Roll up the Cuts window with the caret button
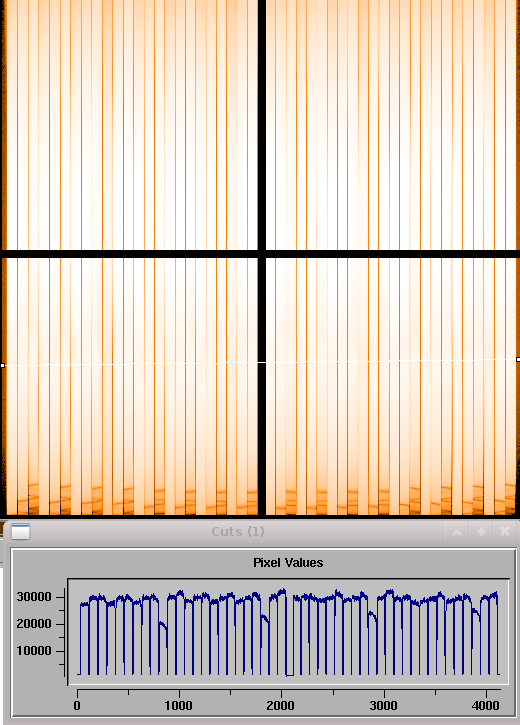The width and height of the screenshot is (520, 725). pyautogui.click(x=457, y=532)
